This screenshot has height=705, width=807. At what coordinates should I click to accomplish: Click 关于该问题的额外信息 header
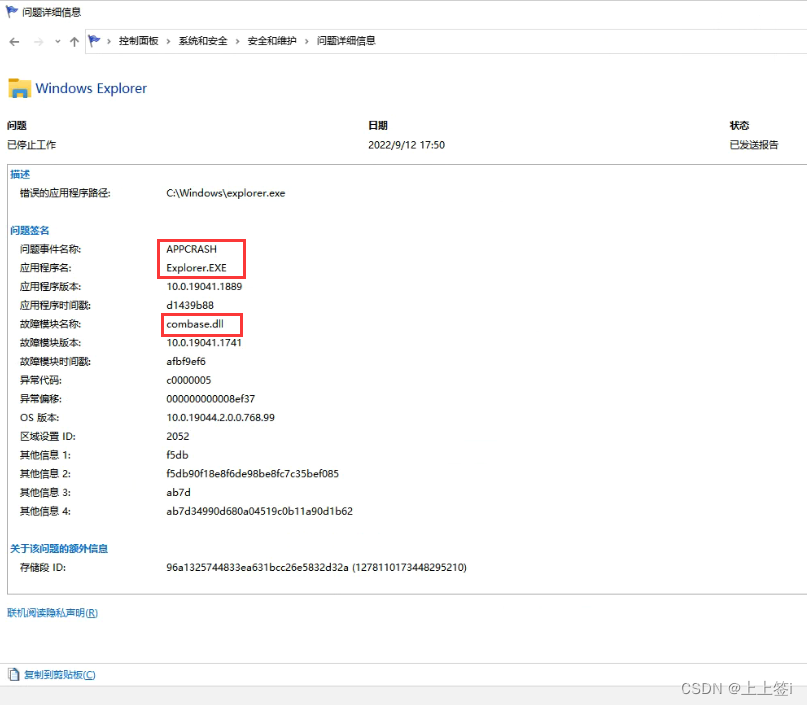click(x=59, y=549)
